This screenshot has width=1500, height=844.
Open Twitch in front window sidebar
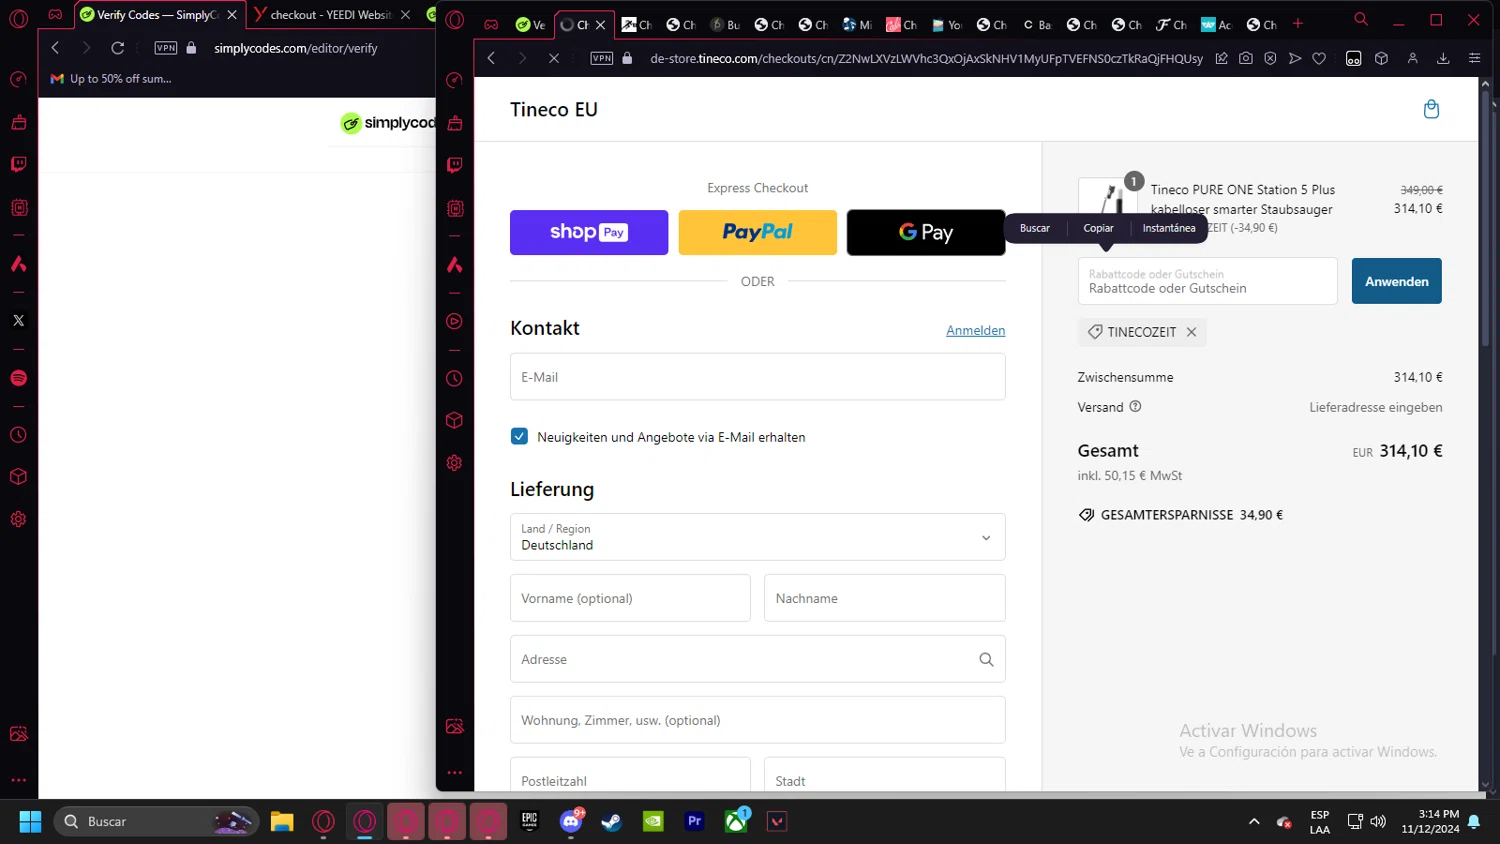(x=455, y=165)
